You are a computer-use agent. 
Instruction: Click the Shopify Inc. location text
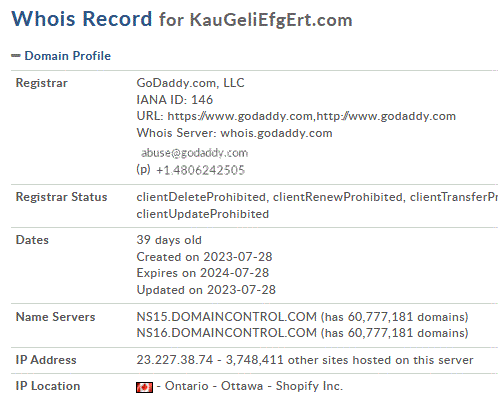(x=309, y=386)
